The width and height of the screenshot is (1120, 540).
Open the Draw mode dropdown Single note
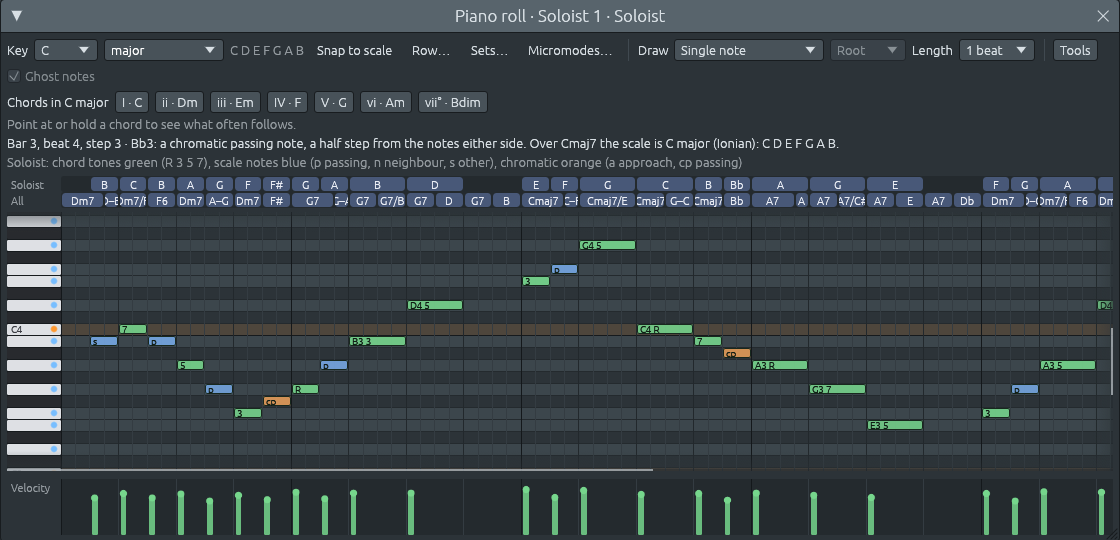(x=749, y=50)
